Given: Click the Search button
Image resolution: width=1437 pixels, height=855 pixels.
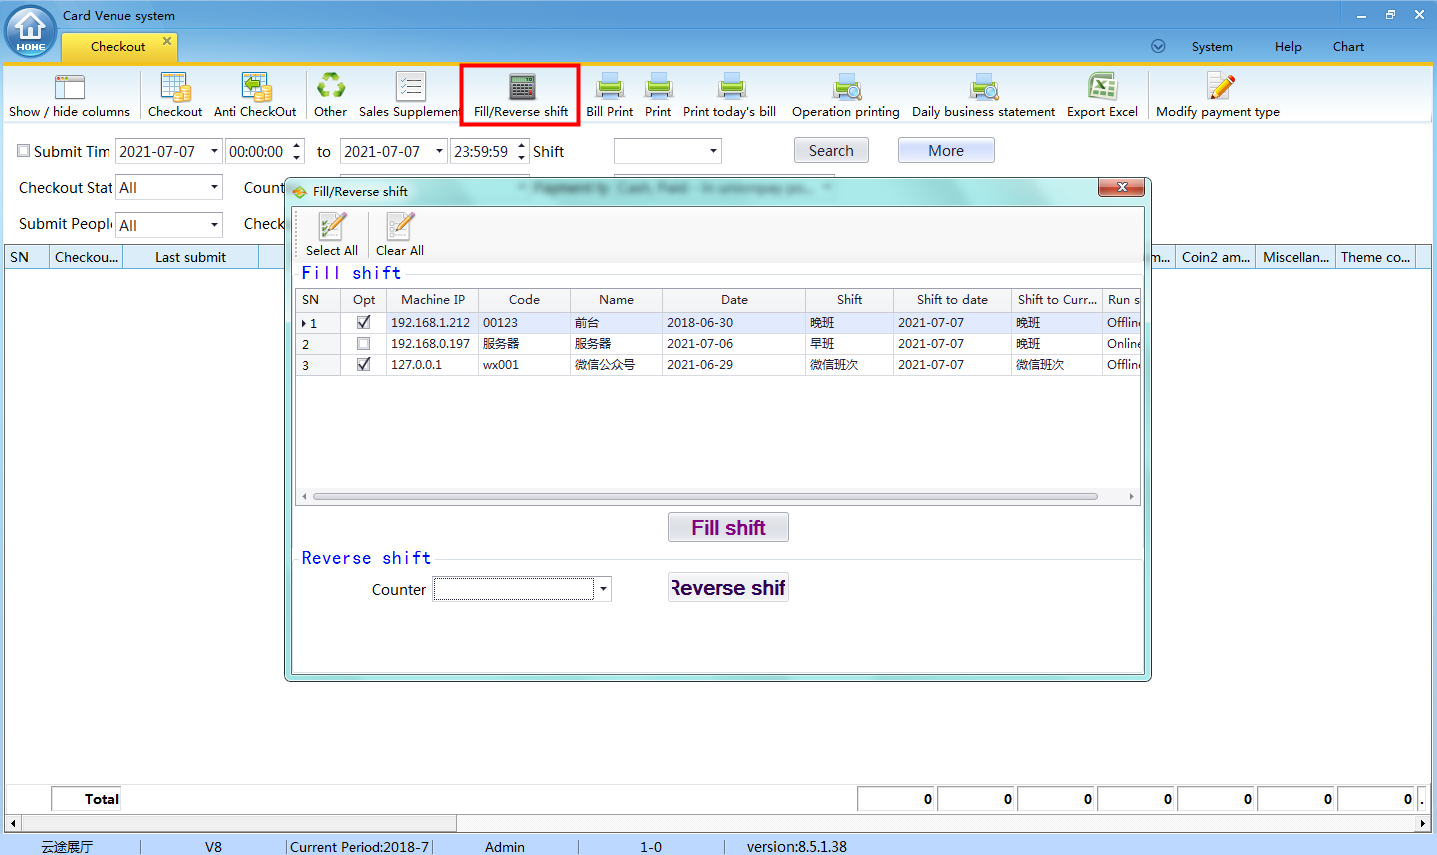Looking at the screenshot, I should tap(831, 150).
